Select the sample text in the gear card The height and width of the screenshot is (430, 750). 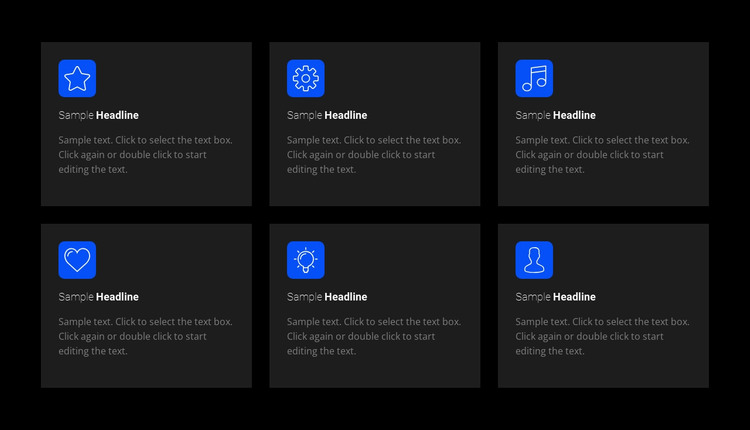[374, 154]
